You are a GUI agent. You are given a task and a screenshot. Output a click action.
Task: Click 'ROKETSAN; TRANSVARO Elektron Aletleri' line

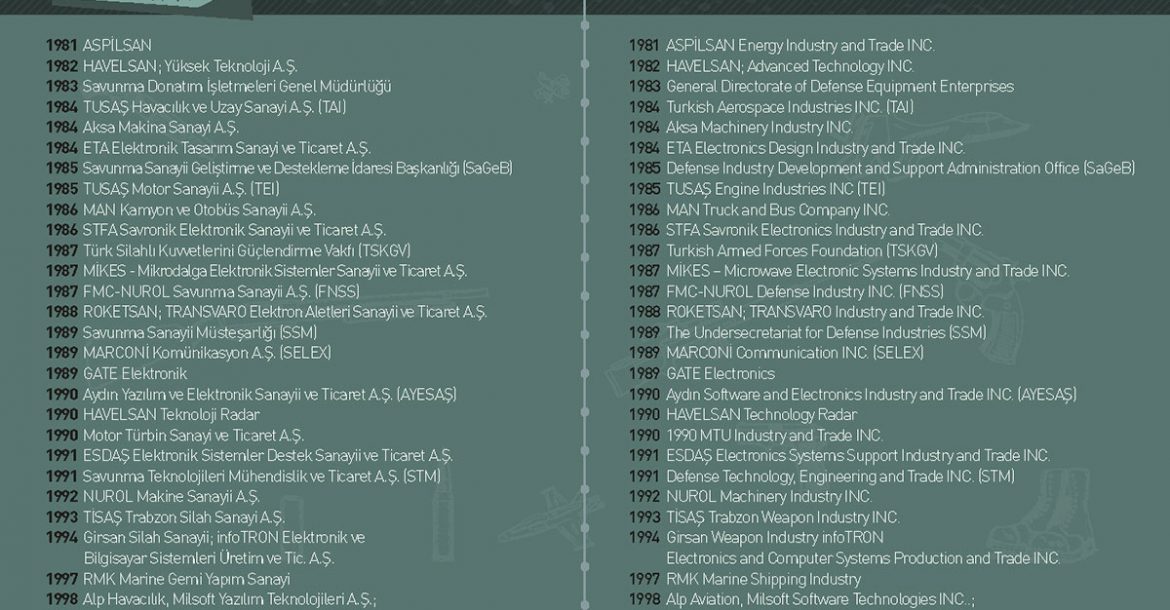point(285,312)
